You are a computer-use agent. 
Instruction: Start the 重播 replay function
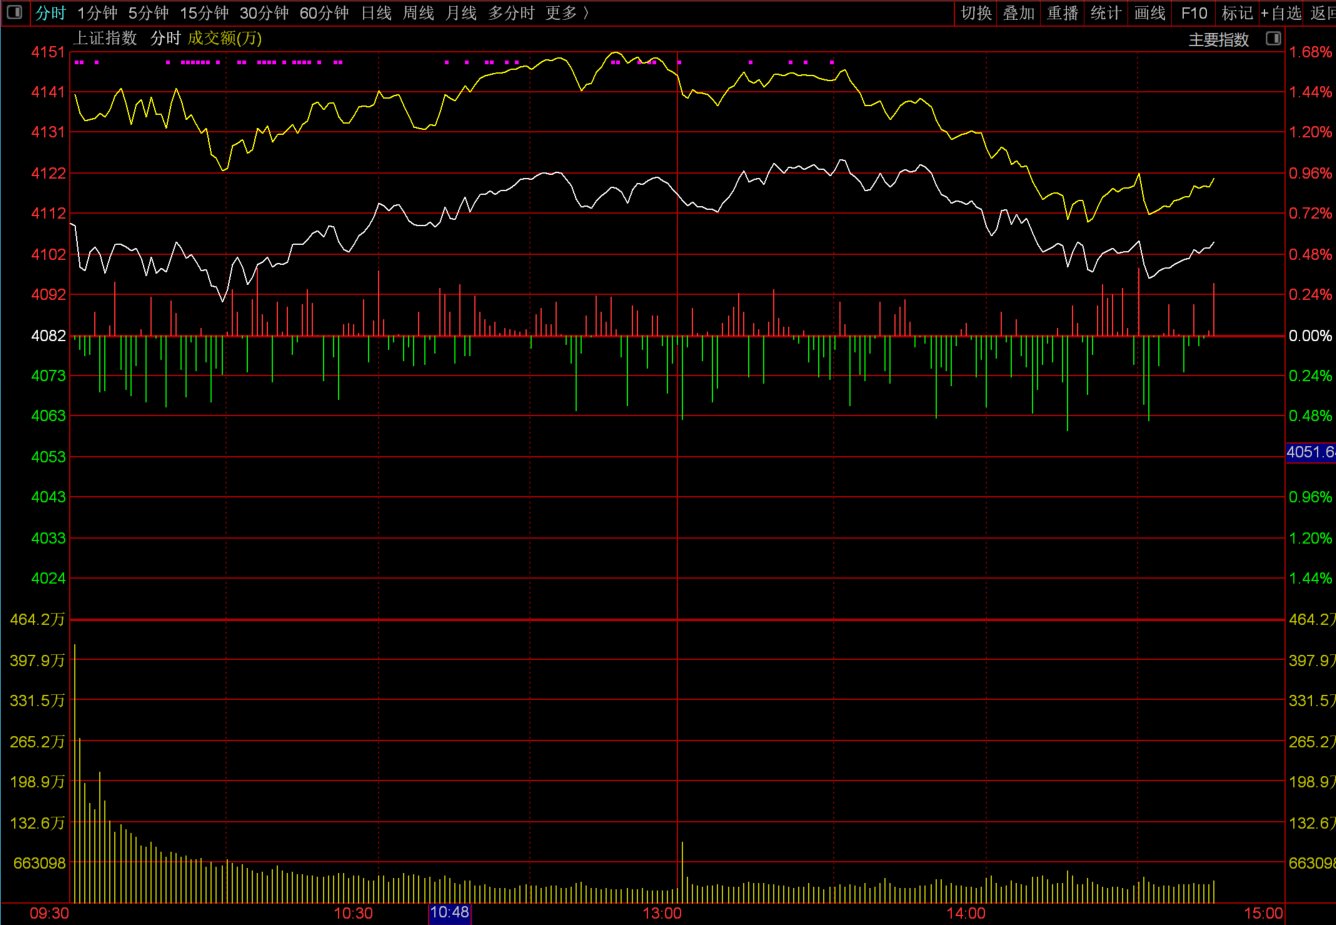[x=1063, y=13]
